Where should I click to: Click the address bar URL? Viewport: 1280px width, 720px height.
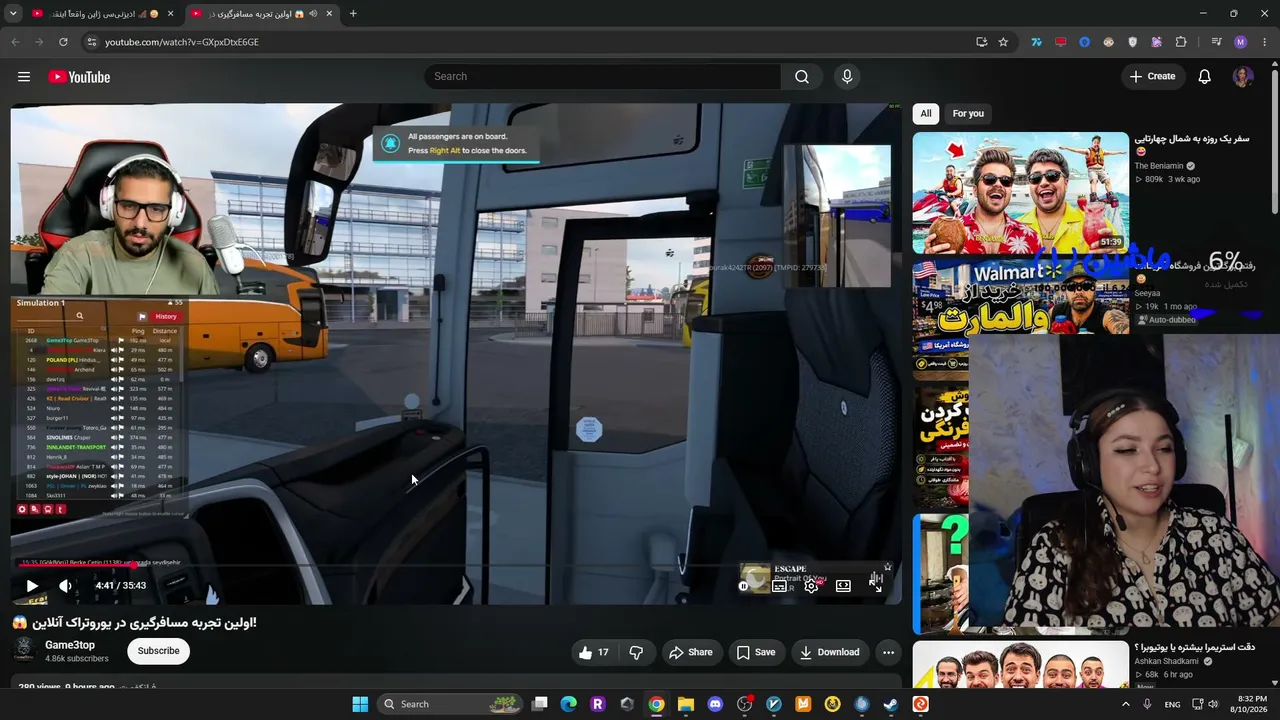coord(181,42)
